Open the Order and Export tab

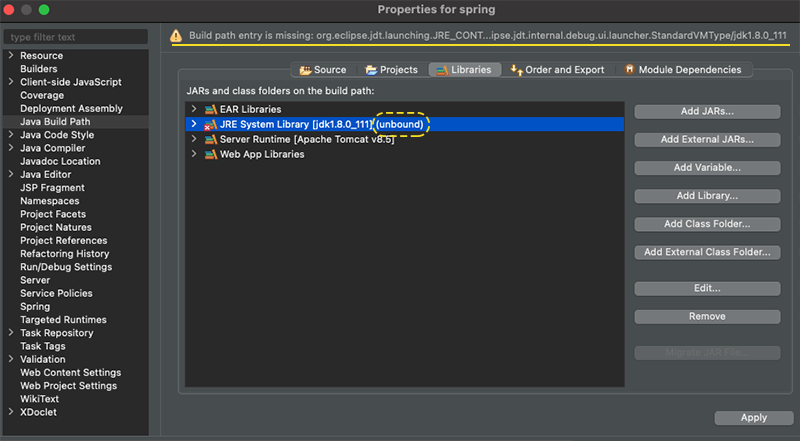coord(557,70)
